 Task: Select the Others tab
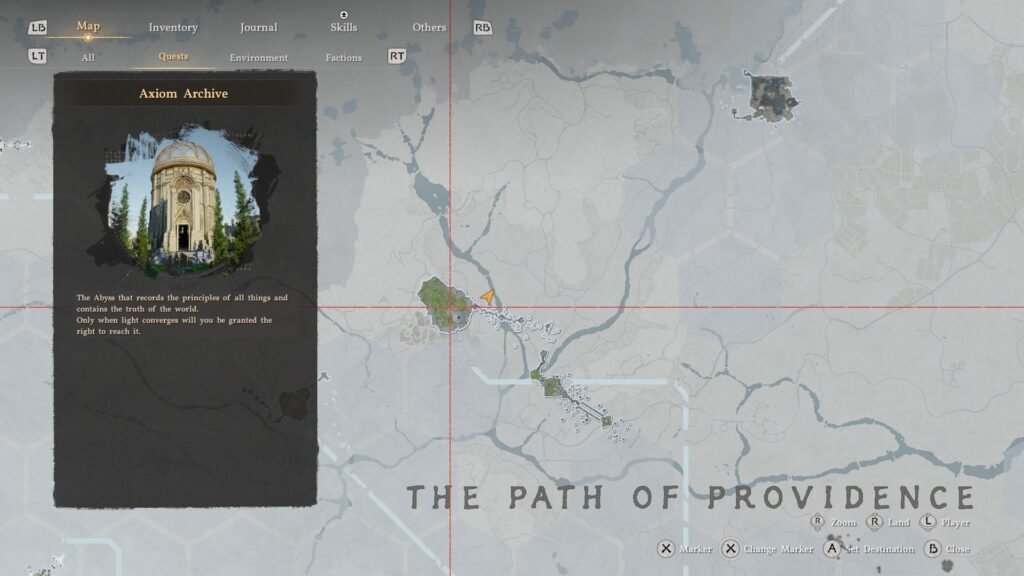429,27
